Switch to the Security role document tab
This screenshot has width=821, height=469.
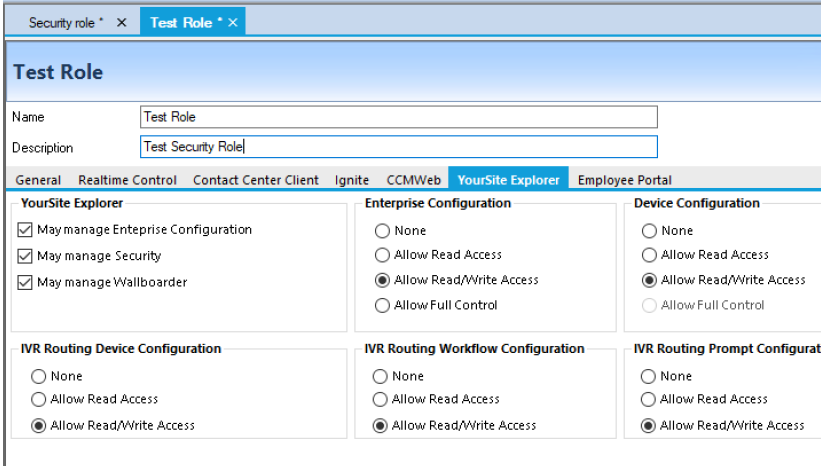pos(64,23)
